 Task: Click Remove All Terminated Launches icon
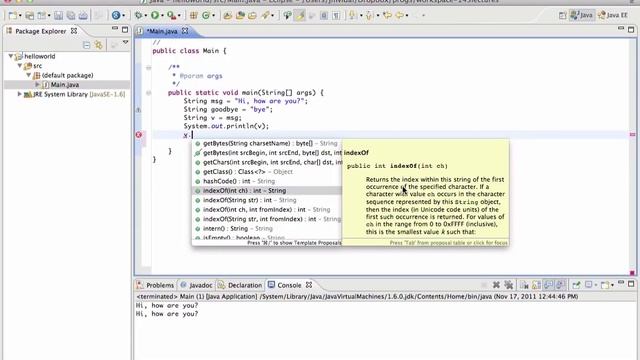[509, 285]
